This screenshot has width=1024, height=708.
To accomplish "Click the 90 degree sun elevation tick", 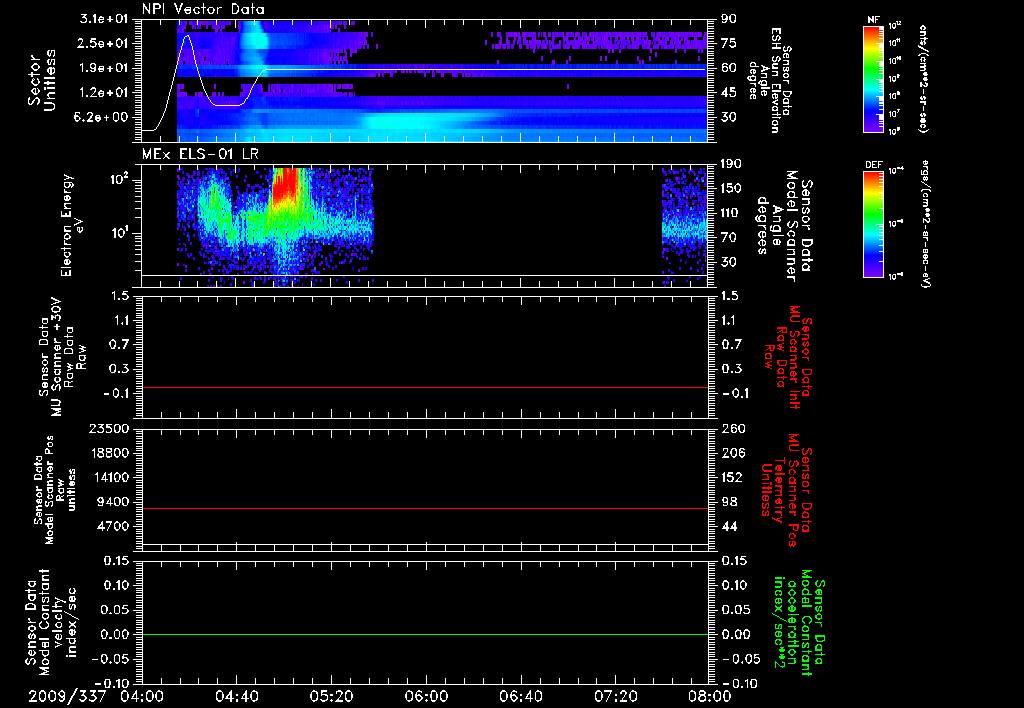I will coord(729,19).
